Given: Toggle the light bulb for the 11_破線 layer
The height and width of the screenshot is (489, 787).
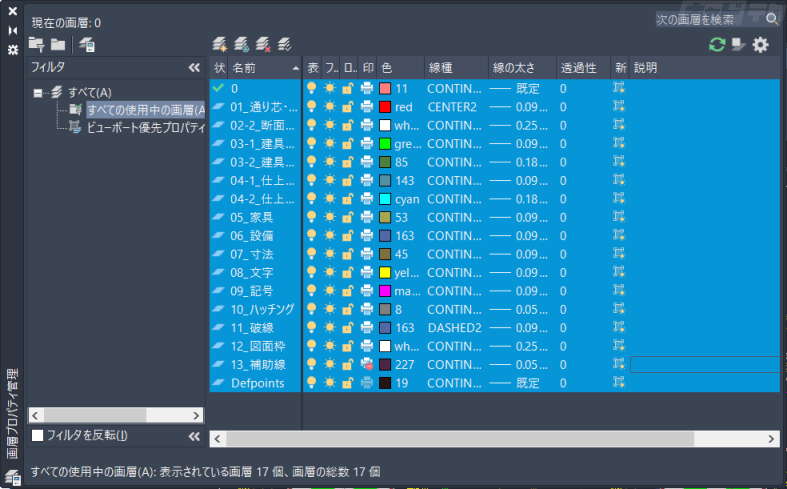Looking at the screenshot, I should point(312,327).
